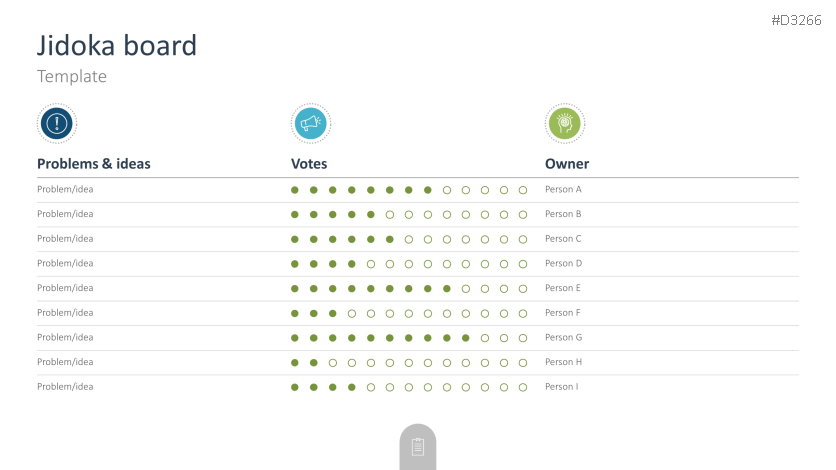Select the last vote circle for Person I
Screen dimensions: 836x470
pyautogui.click(x=523, y=387)
